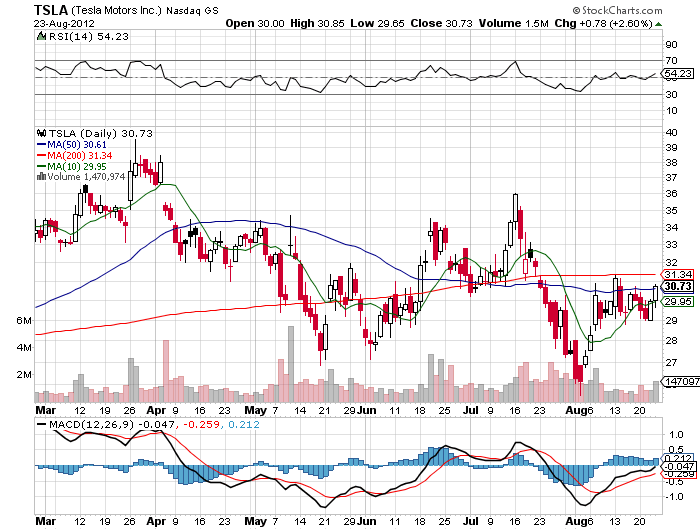The height and width of the screenshot is (530, 700).
Task: Click the 23-Aug-2012 date label
Action: coord(64,23)
